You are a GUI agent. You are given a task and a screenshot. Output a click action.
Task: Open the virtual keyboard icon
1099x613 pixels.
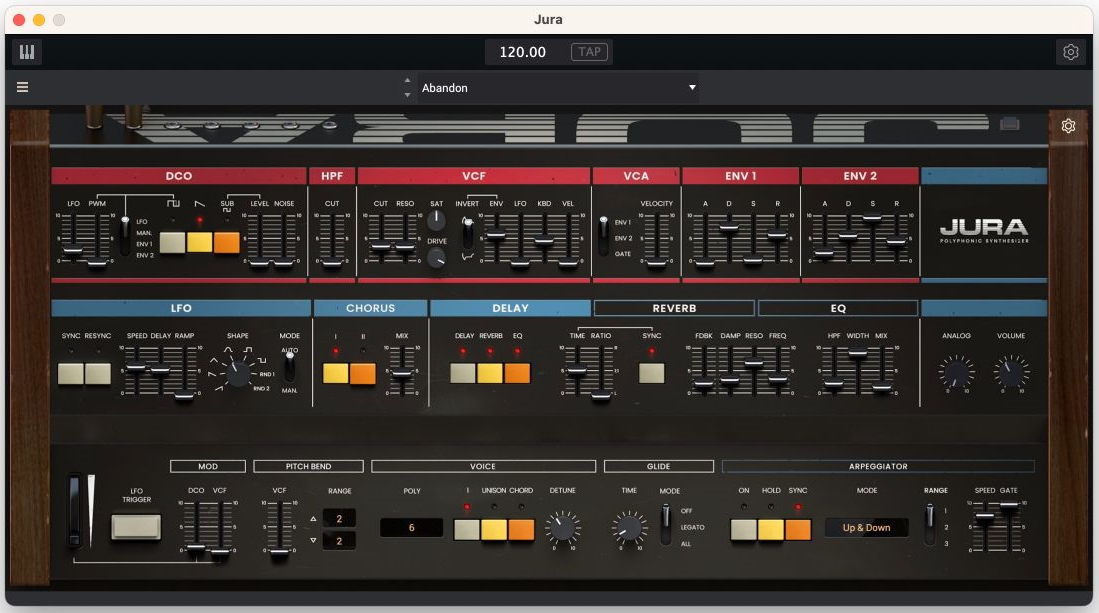pyautogui.click(x=27, y=52)
